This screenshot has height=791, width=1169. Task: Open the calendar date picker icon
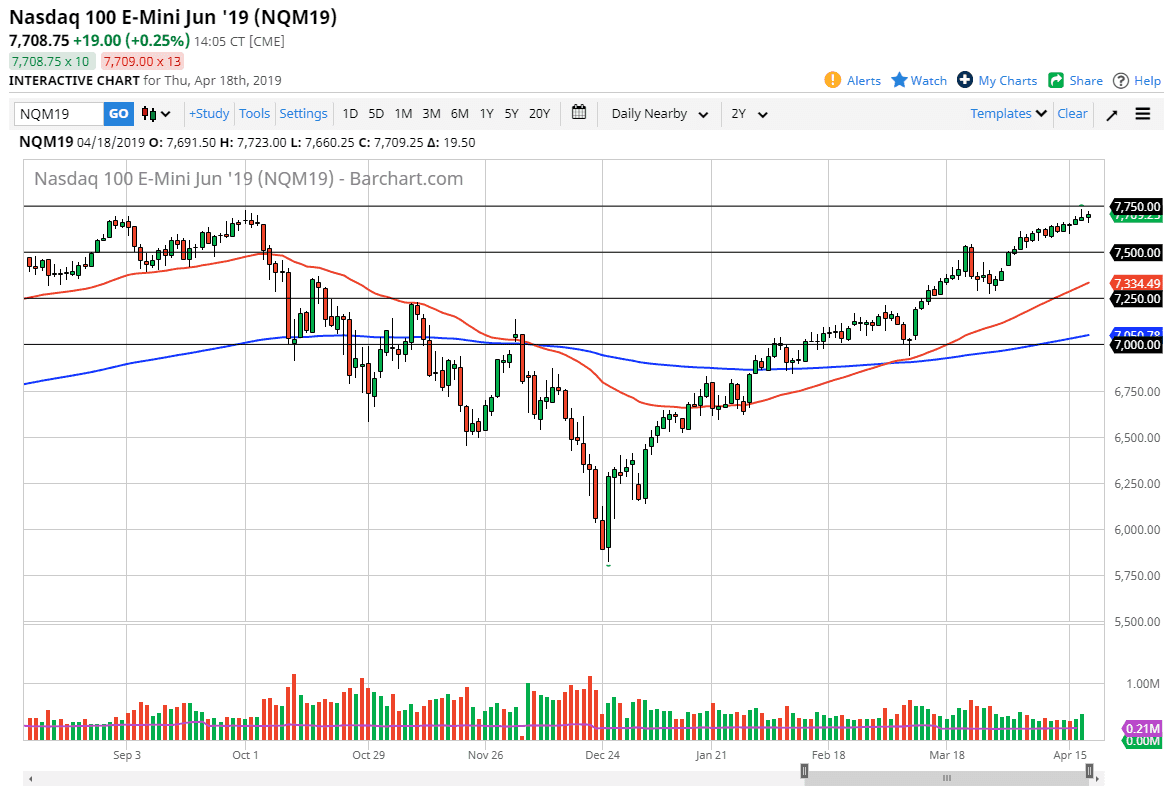coord(578,113)
